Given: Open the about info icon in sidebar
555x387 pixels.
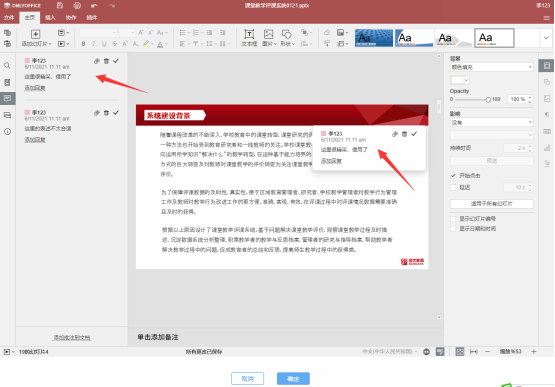Looking at the screenshot, I should (7, 131).
